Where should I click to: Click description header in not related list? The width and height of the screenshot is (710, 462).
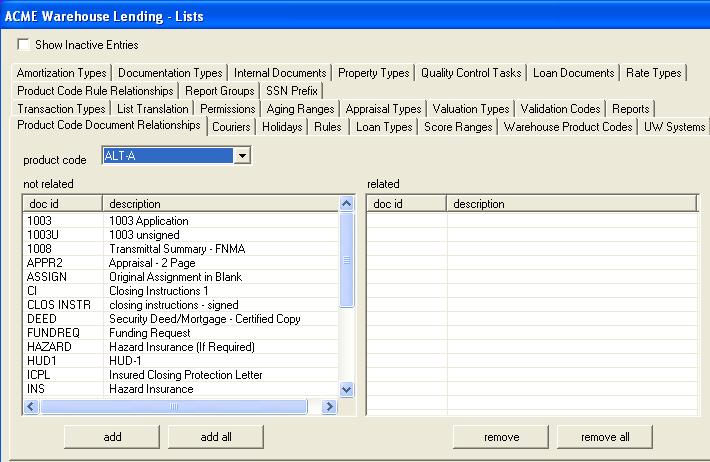coord(221,204)
